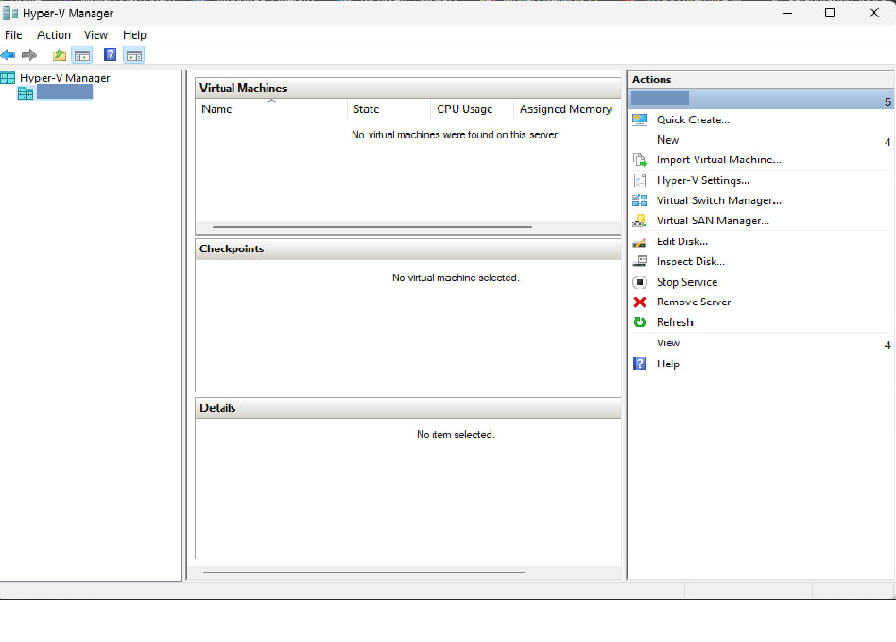This screenshot has width=896, height=642.
Task: Click the Actions pane title
Action: pyautogui.click(x=651, y=79)
